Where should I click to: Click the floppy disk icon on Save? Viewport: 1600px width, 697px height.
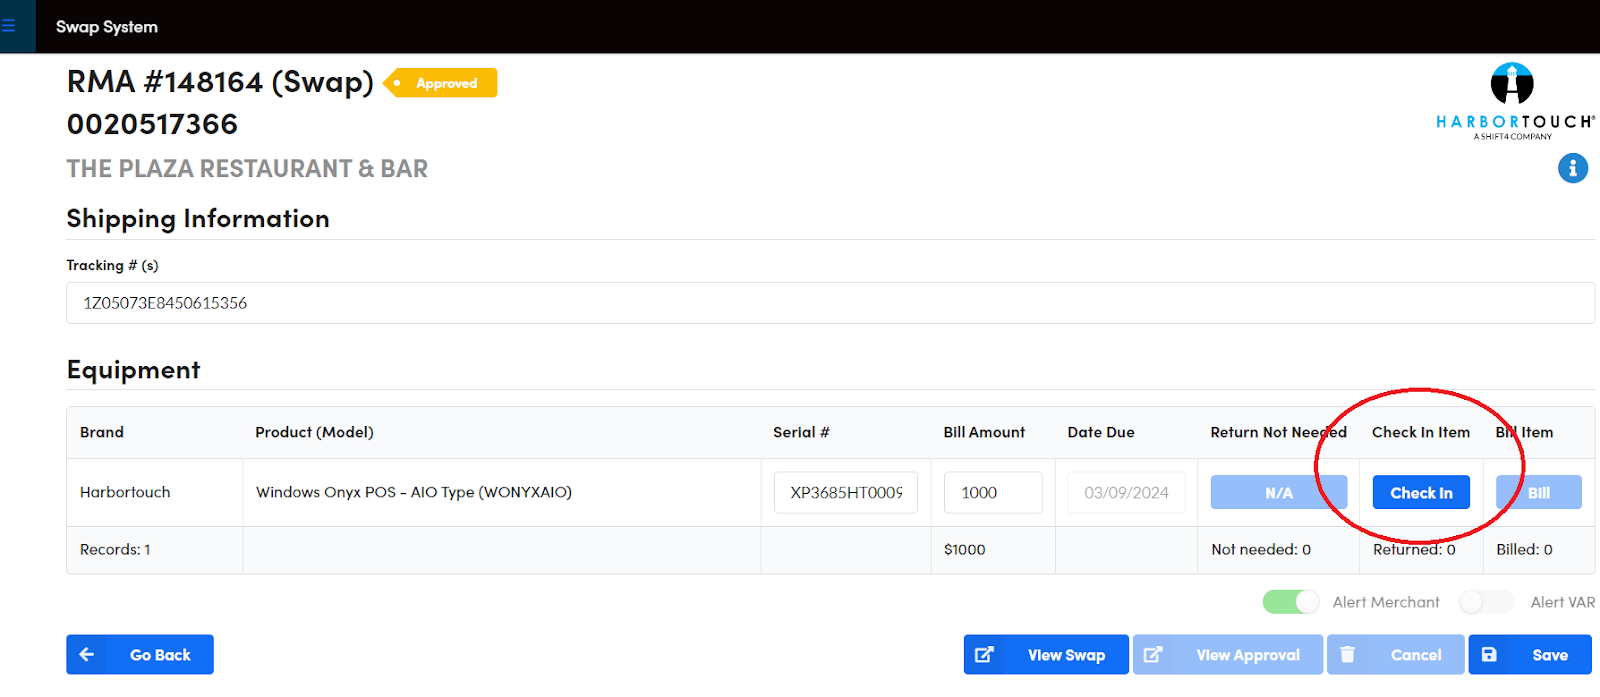[x=1489, y=655]
